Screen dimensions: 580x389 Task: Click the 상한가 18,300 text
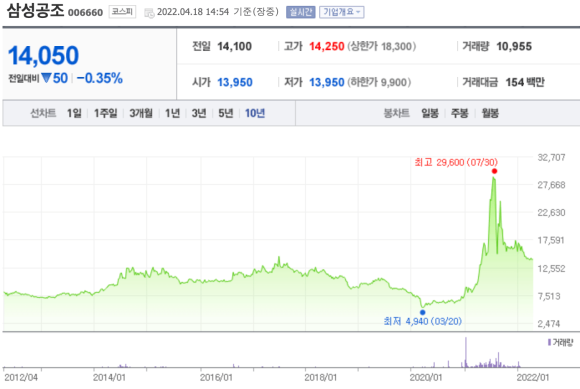coord(381,47)
